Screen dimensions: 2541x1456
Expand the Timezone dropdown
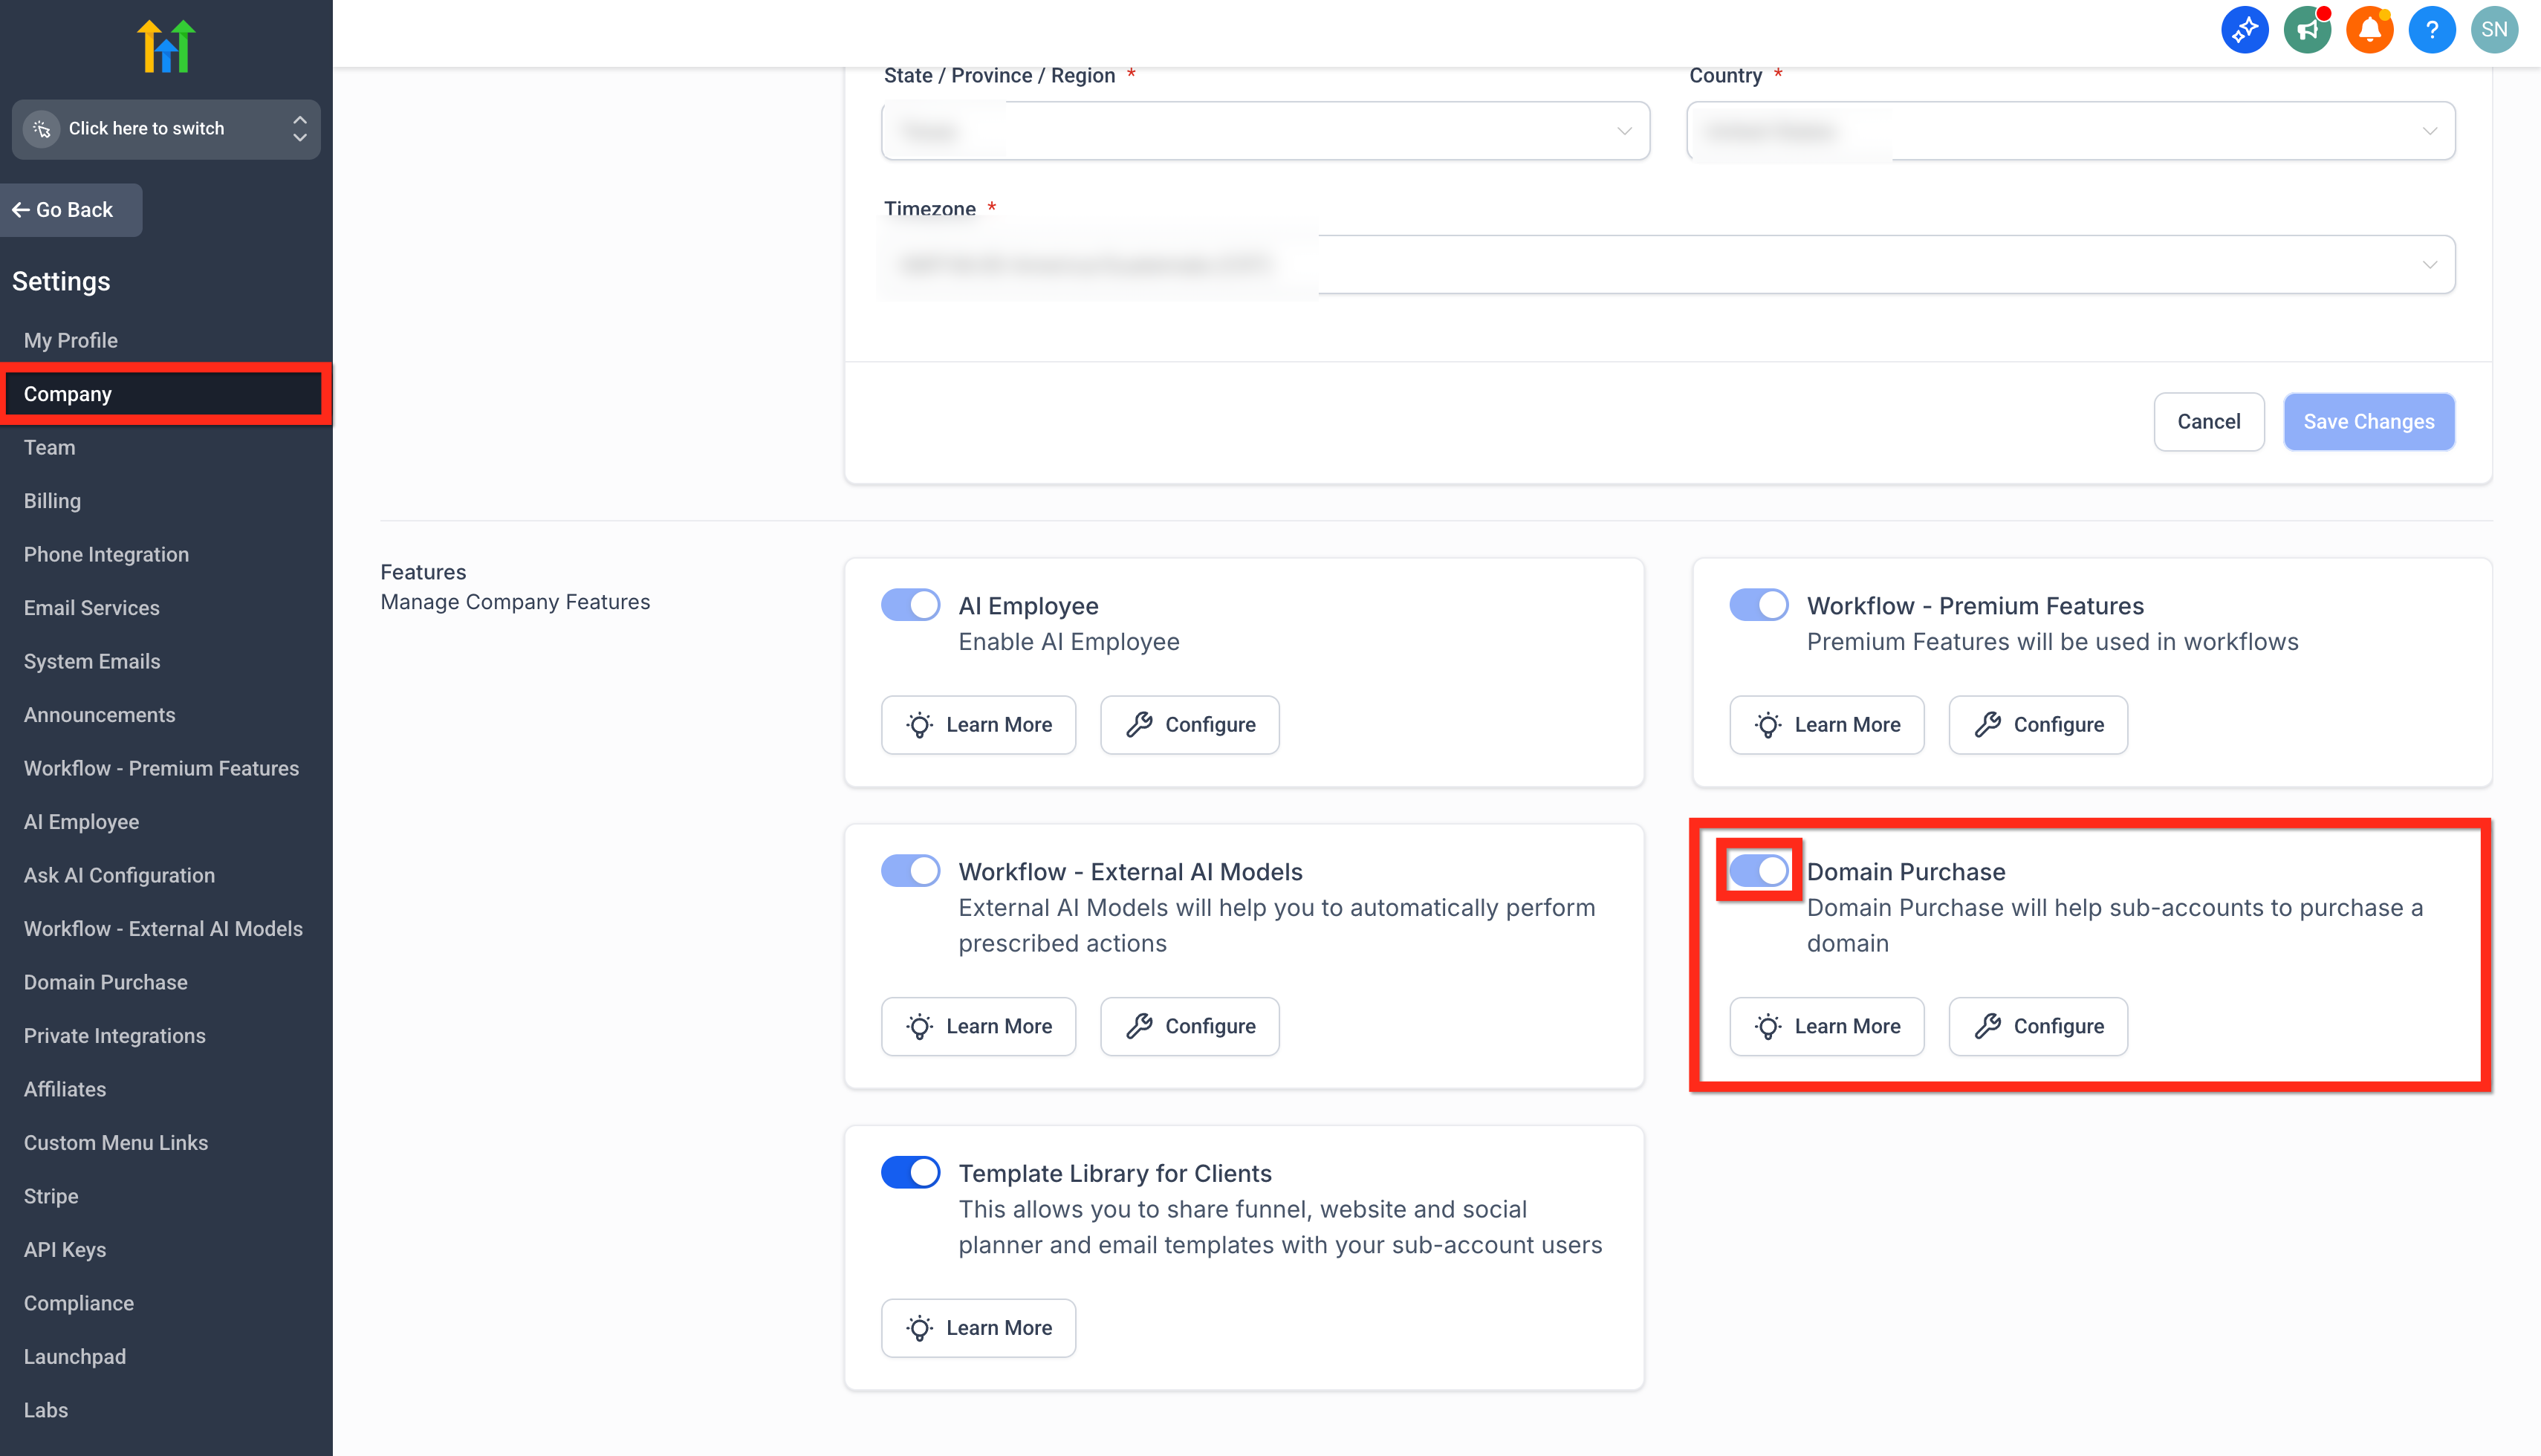pos(1668,265)
